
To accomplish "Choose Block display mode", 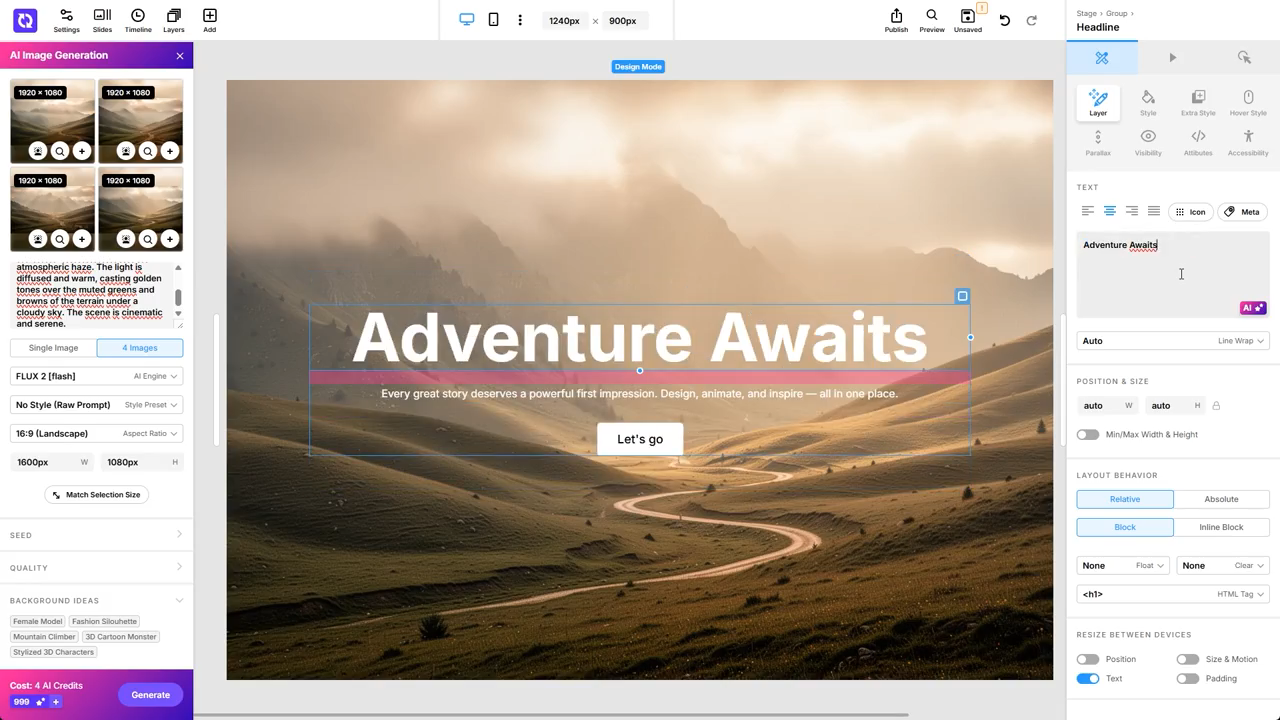I will pos(1125,527).
